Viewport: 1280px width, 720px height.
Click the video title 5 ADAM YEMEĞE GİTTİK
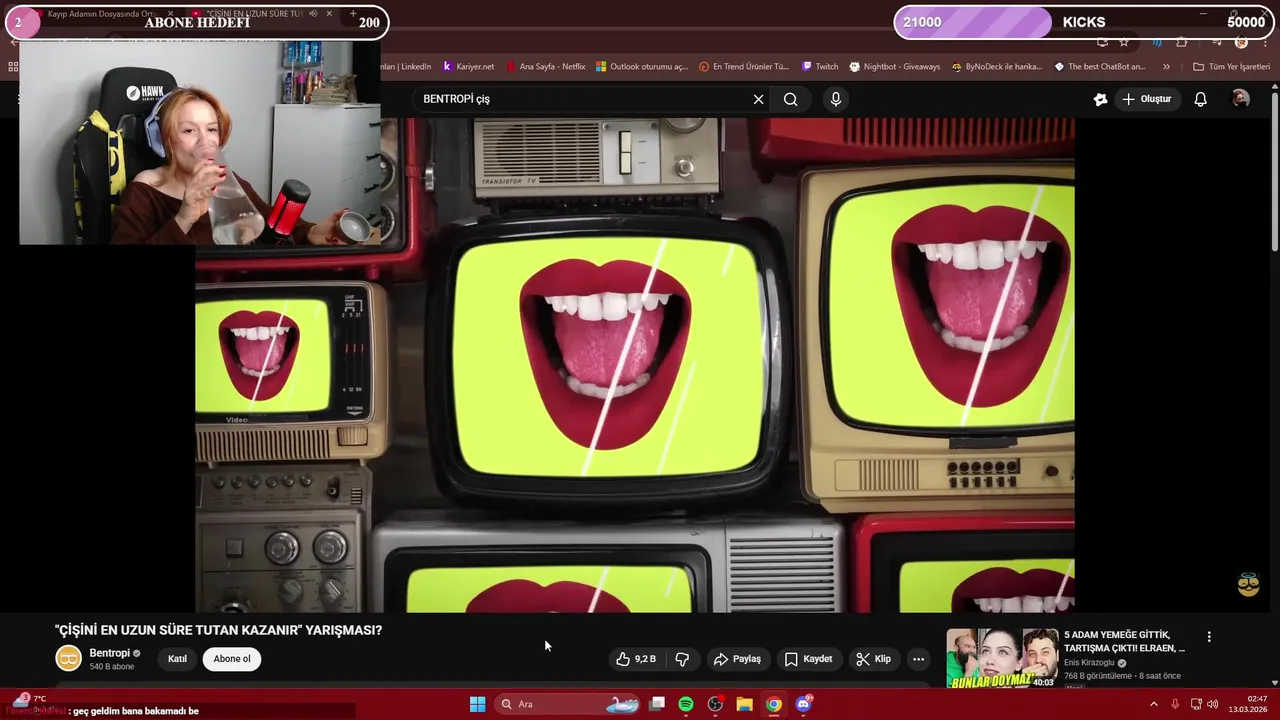pyautogui.click(x=1124, y=641)
